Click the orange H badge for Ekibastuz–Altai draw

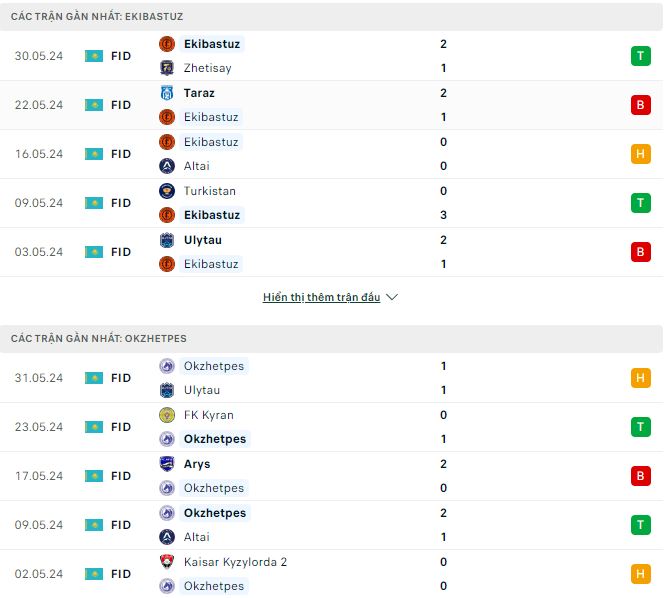pos(640,154)
